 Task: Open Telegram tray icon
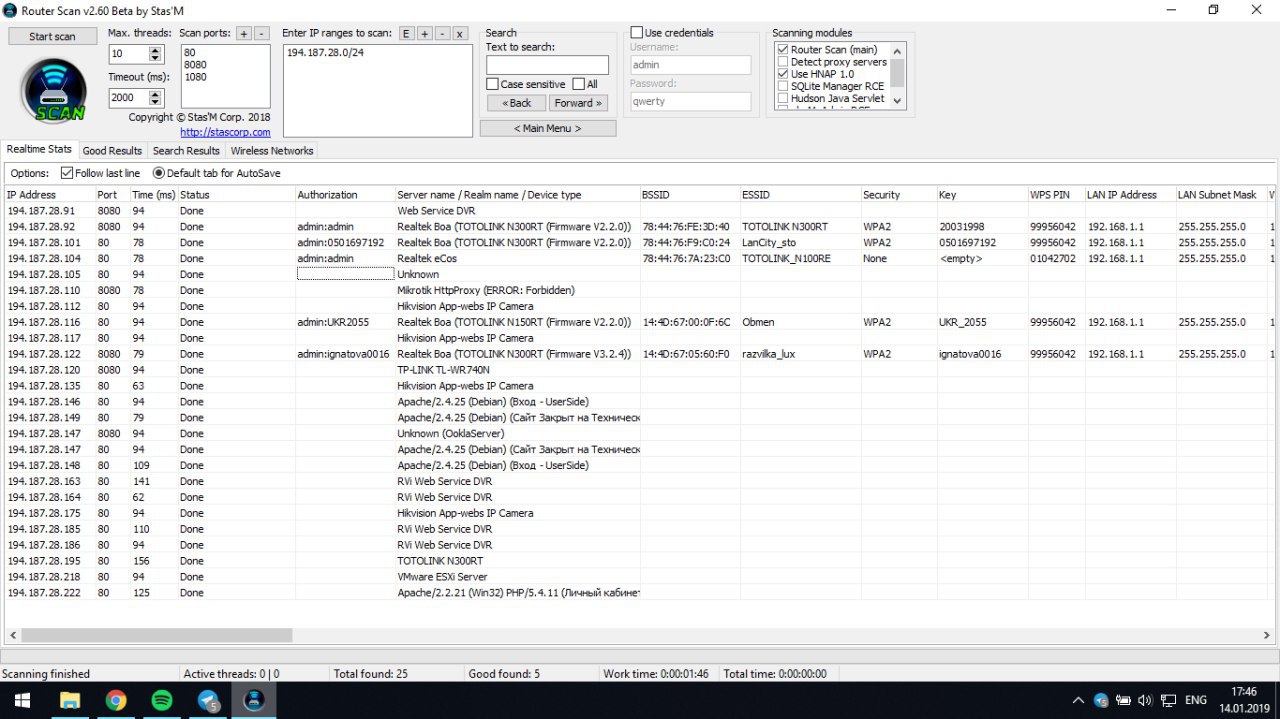[x=1101, y=700]
